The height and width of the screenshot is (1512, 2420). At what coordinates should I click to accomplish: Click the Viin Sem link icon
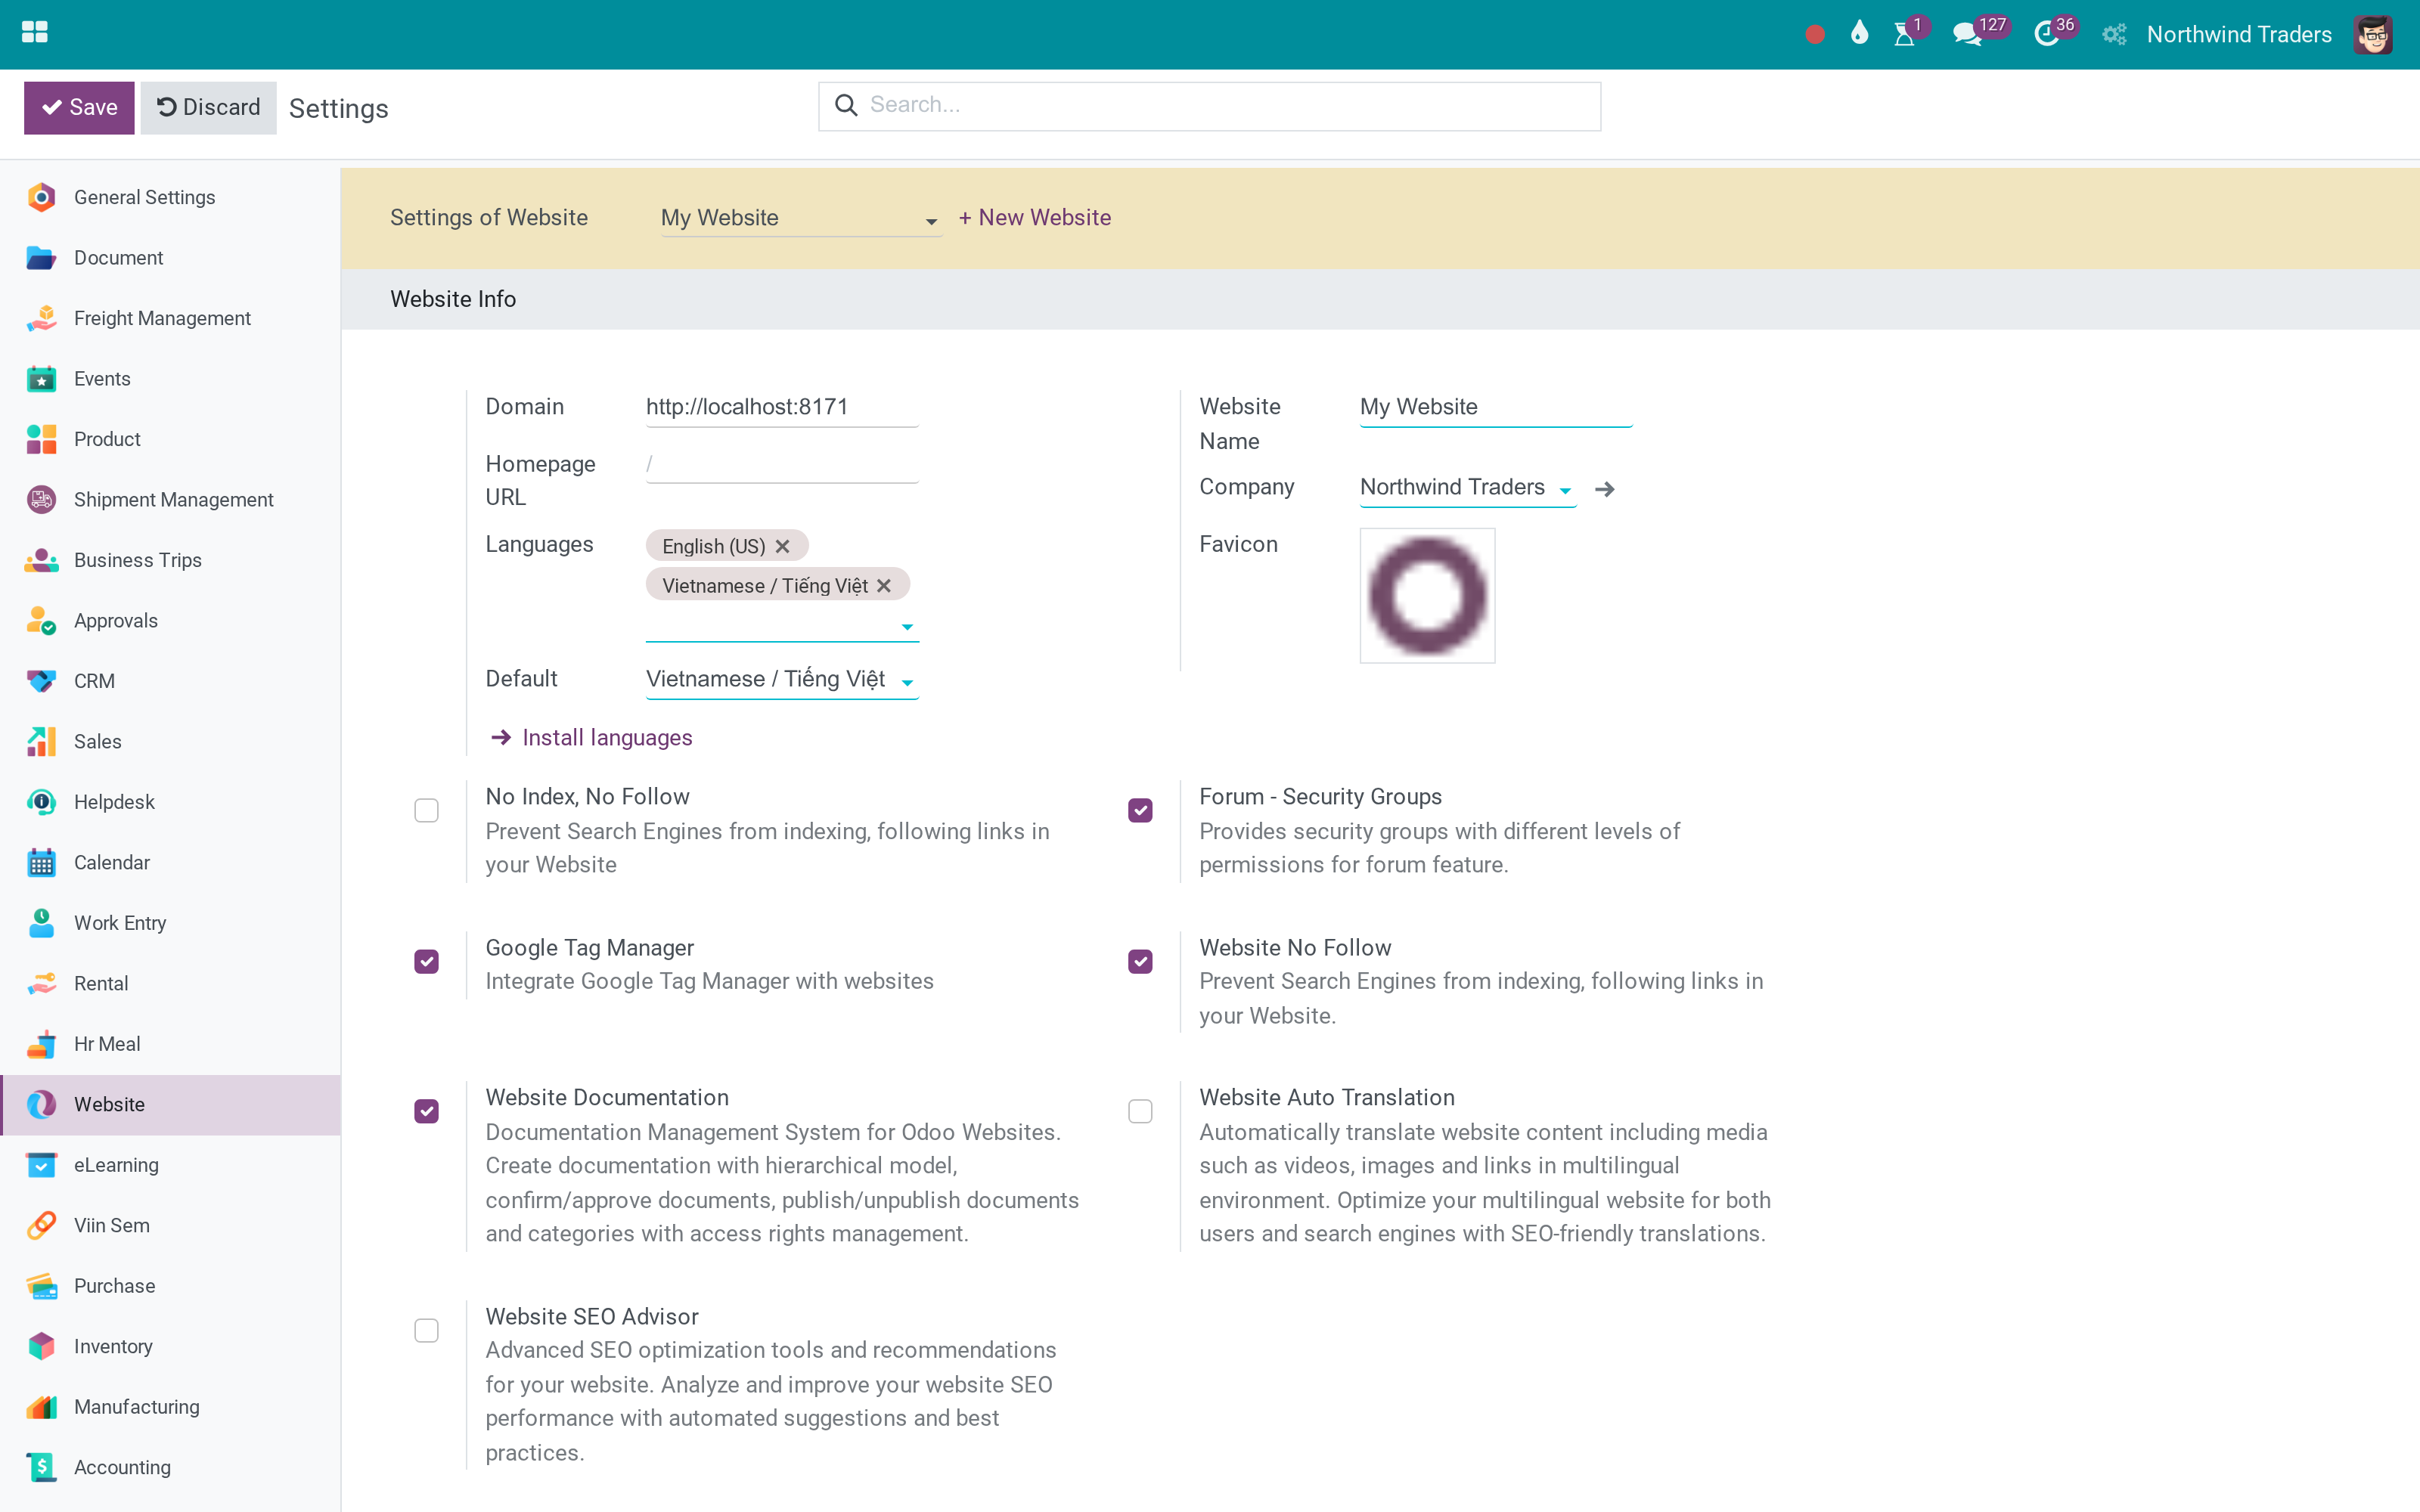41,1226
